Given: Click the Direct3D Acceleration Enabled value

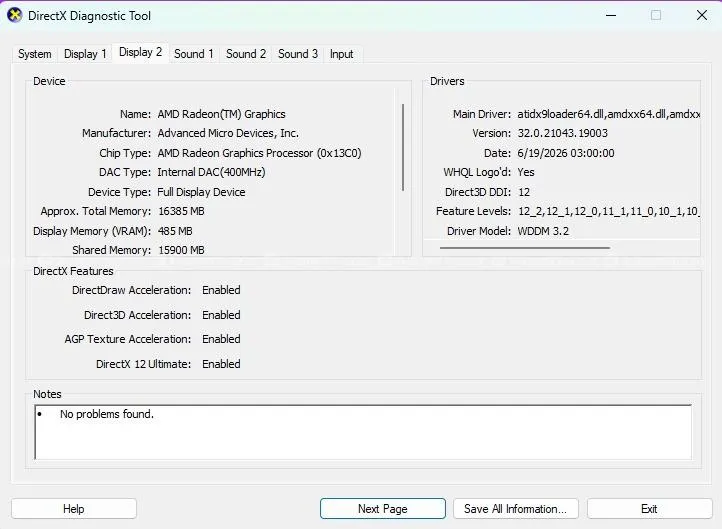Looking at the screenshot, I should coord(221,315).
